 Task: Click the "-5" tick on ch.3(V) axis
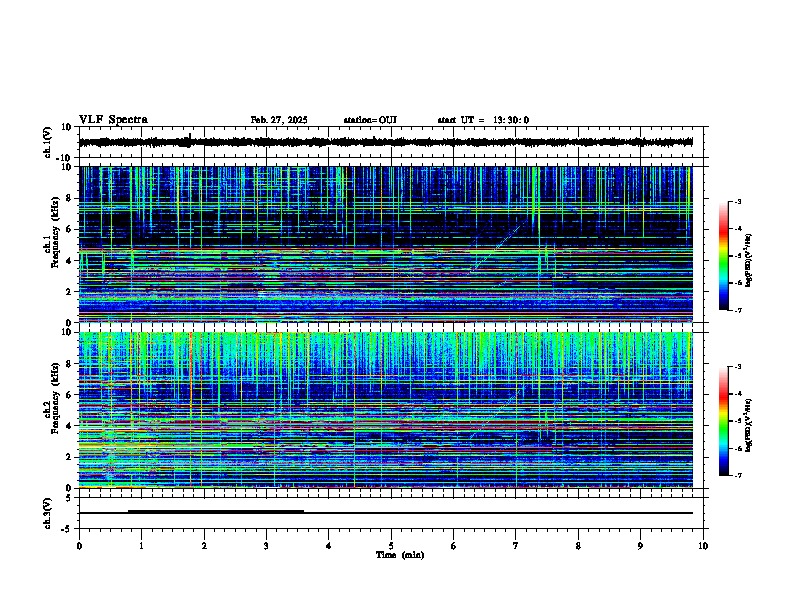tap(67, 528)
